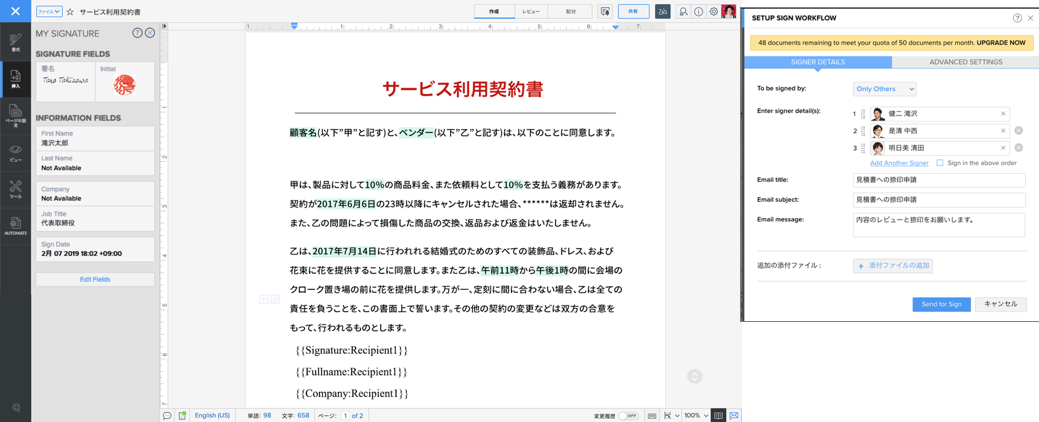This screenshot has height=422, width=1039.
Task: Open document settings gear icon
Action: [x=713, y=12]
